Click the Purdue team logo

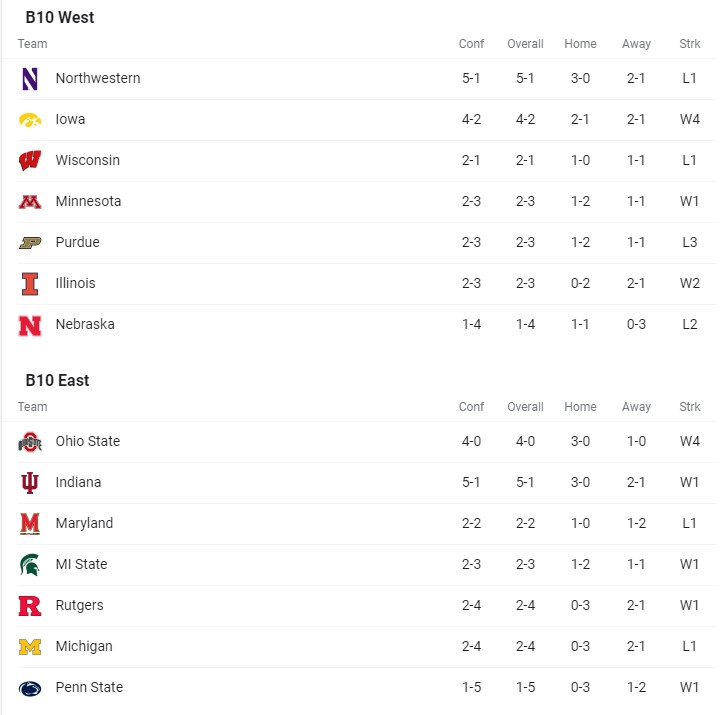point(30,243)
